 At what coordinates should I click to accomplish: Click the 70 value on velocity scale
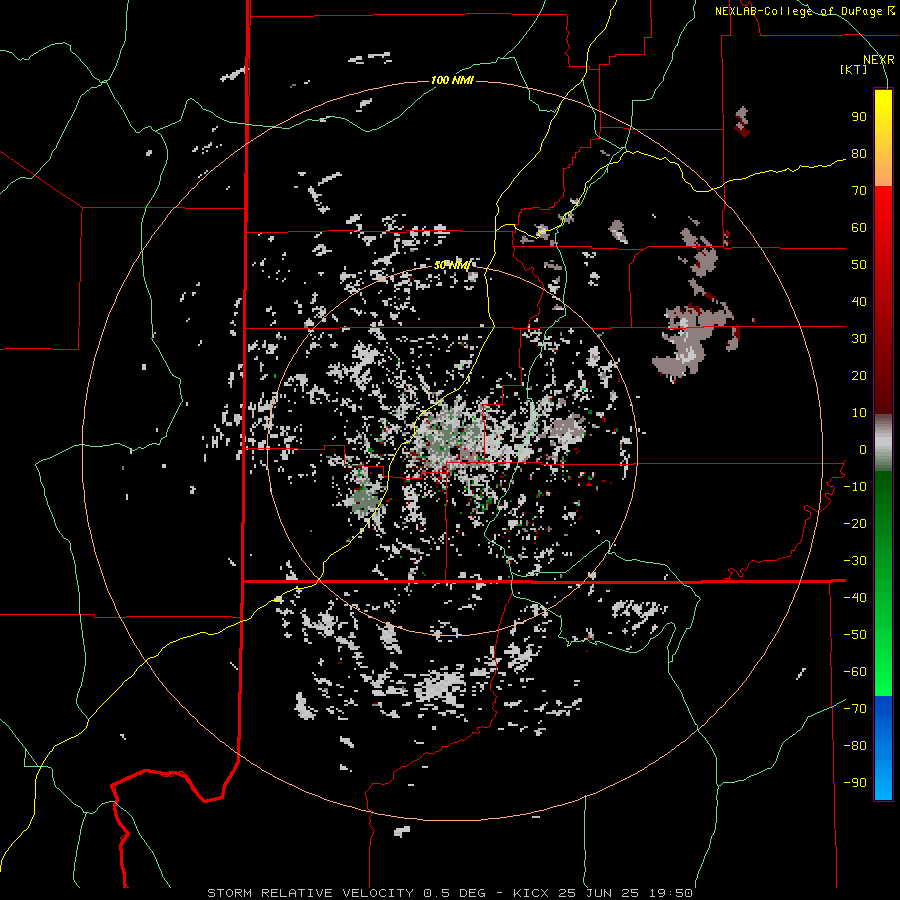859,191
